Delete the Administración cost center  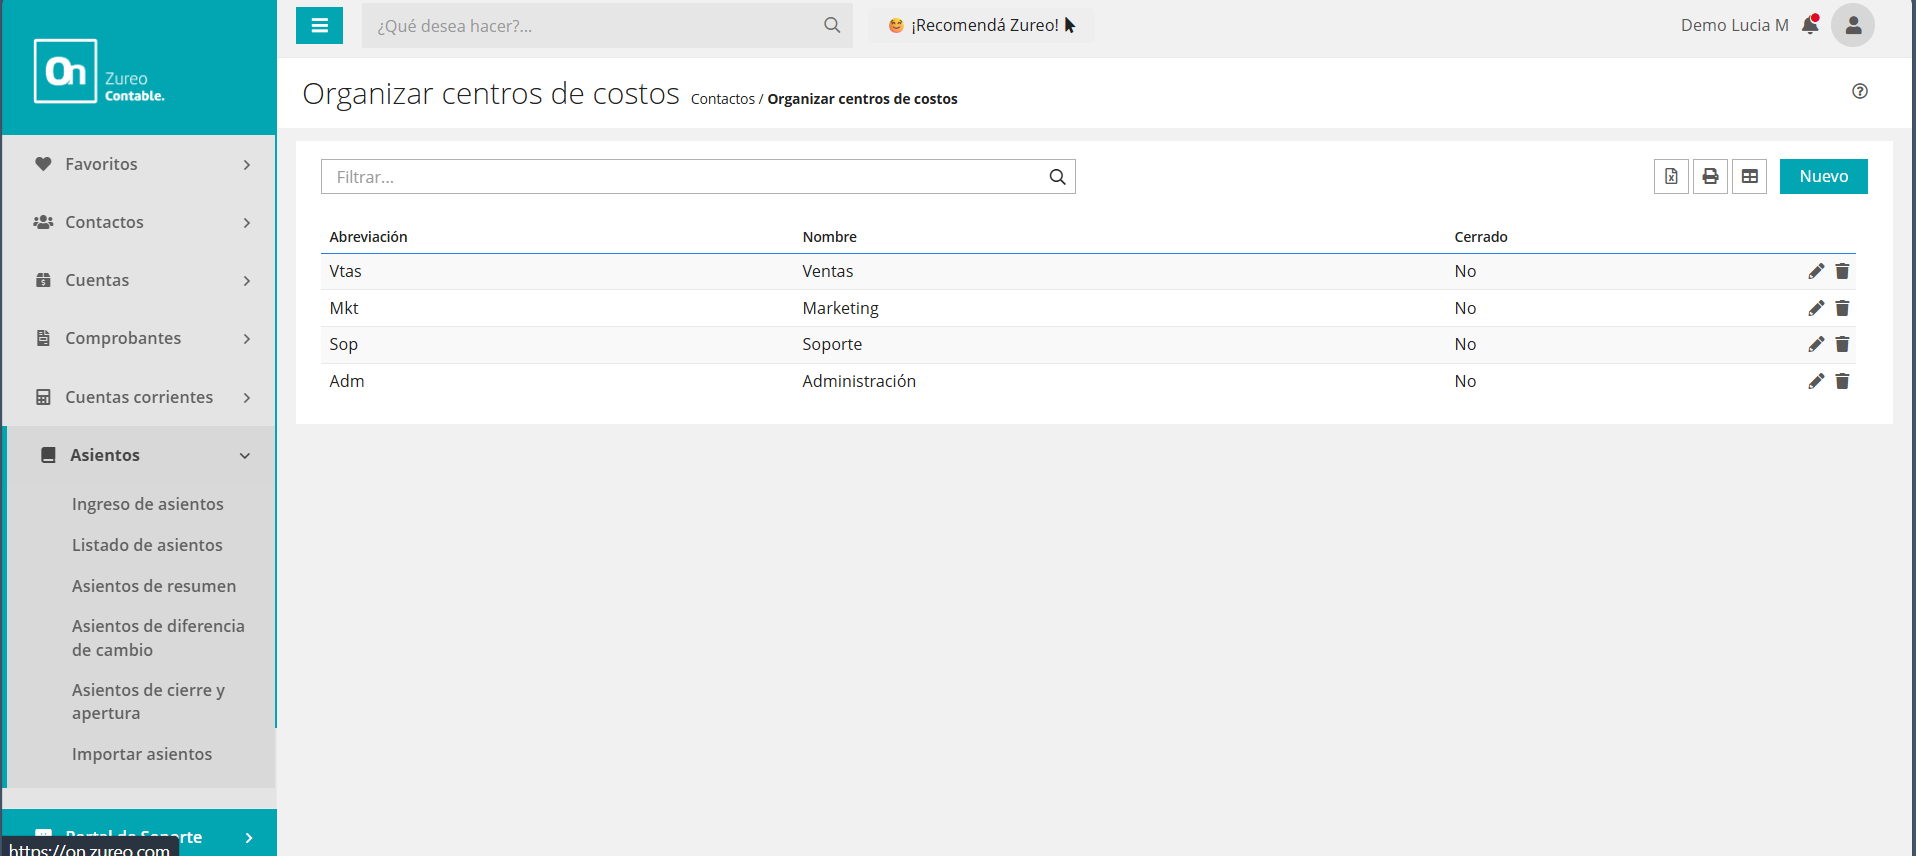[1842, 381]
